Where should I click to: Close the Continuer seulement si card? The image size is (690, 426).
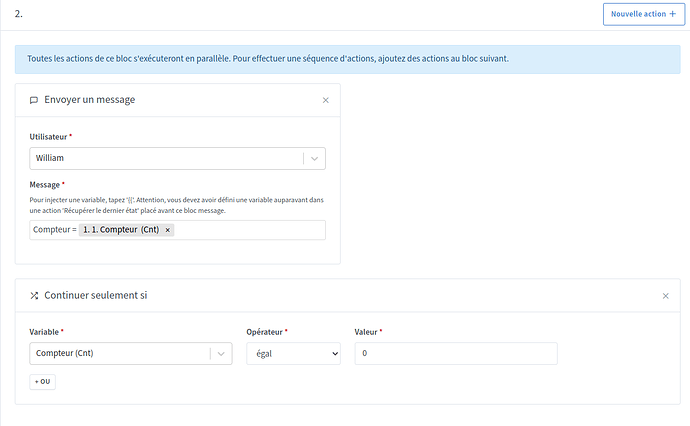666,296
